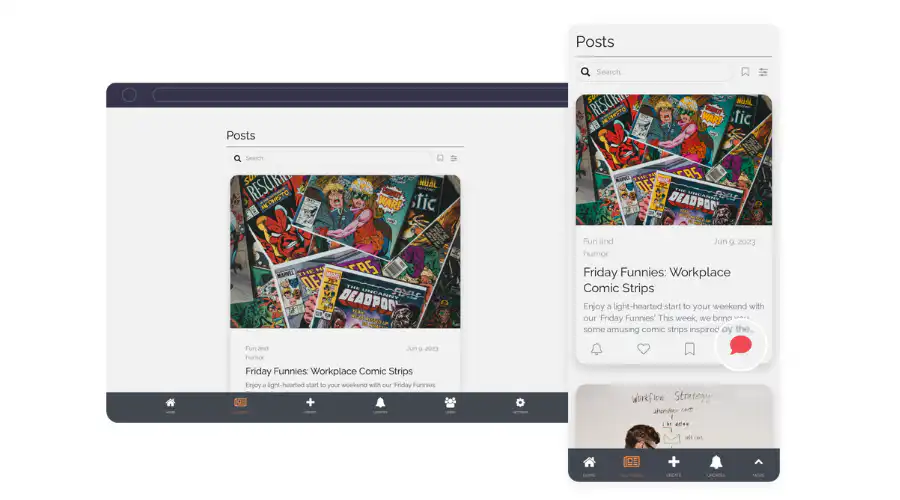Click the 'Jun 9, 2023' date on desktop card

pos(422,348)
